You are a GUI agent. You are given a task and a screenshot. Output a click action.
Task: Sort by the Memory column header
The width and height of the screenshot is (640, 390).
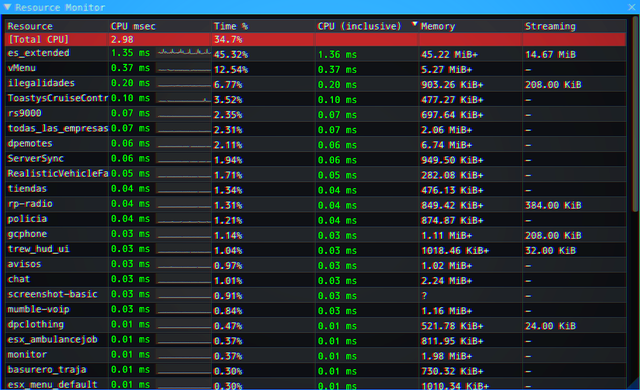(438, 27)
